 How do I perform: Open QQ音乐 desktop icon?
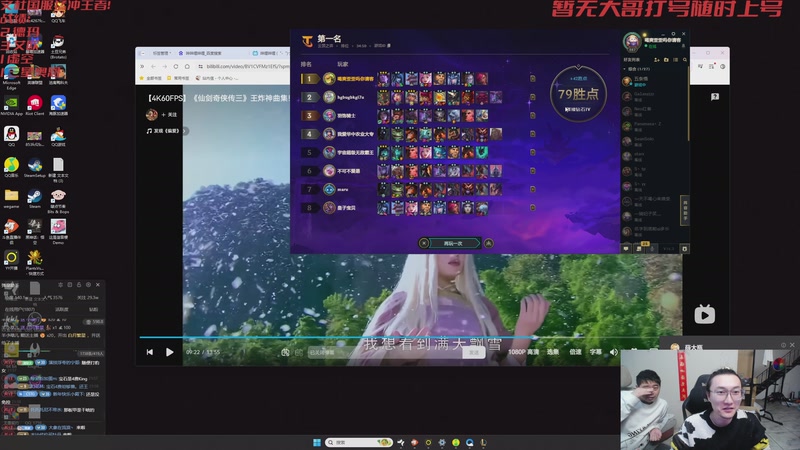tap(11, 167)
